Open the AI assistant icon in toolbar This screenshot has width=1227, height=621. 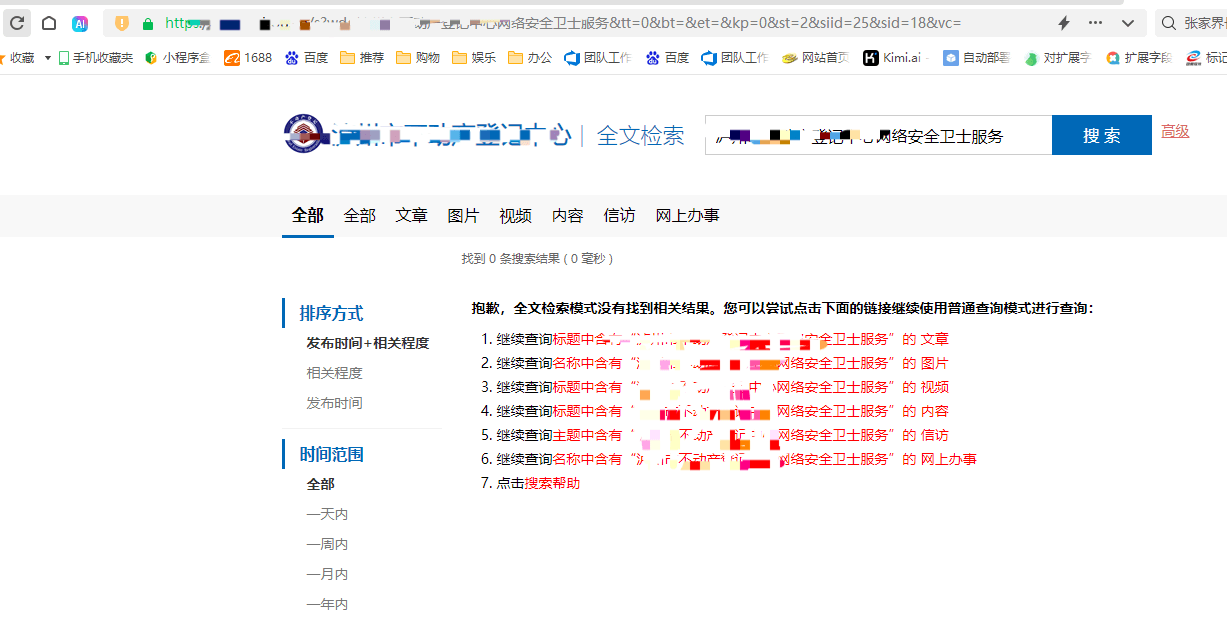pyautogui.click(x=80, y=23)
